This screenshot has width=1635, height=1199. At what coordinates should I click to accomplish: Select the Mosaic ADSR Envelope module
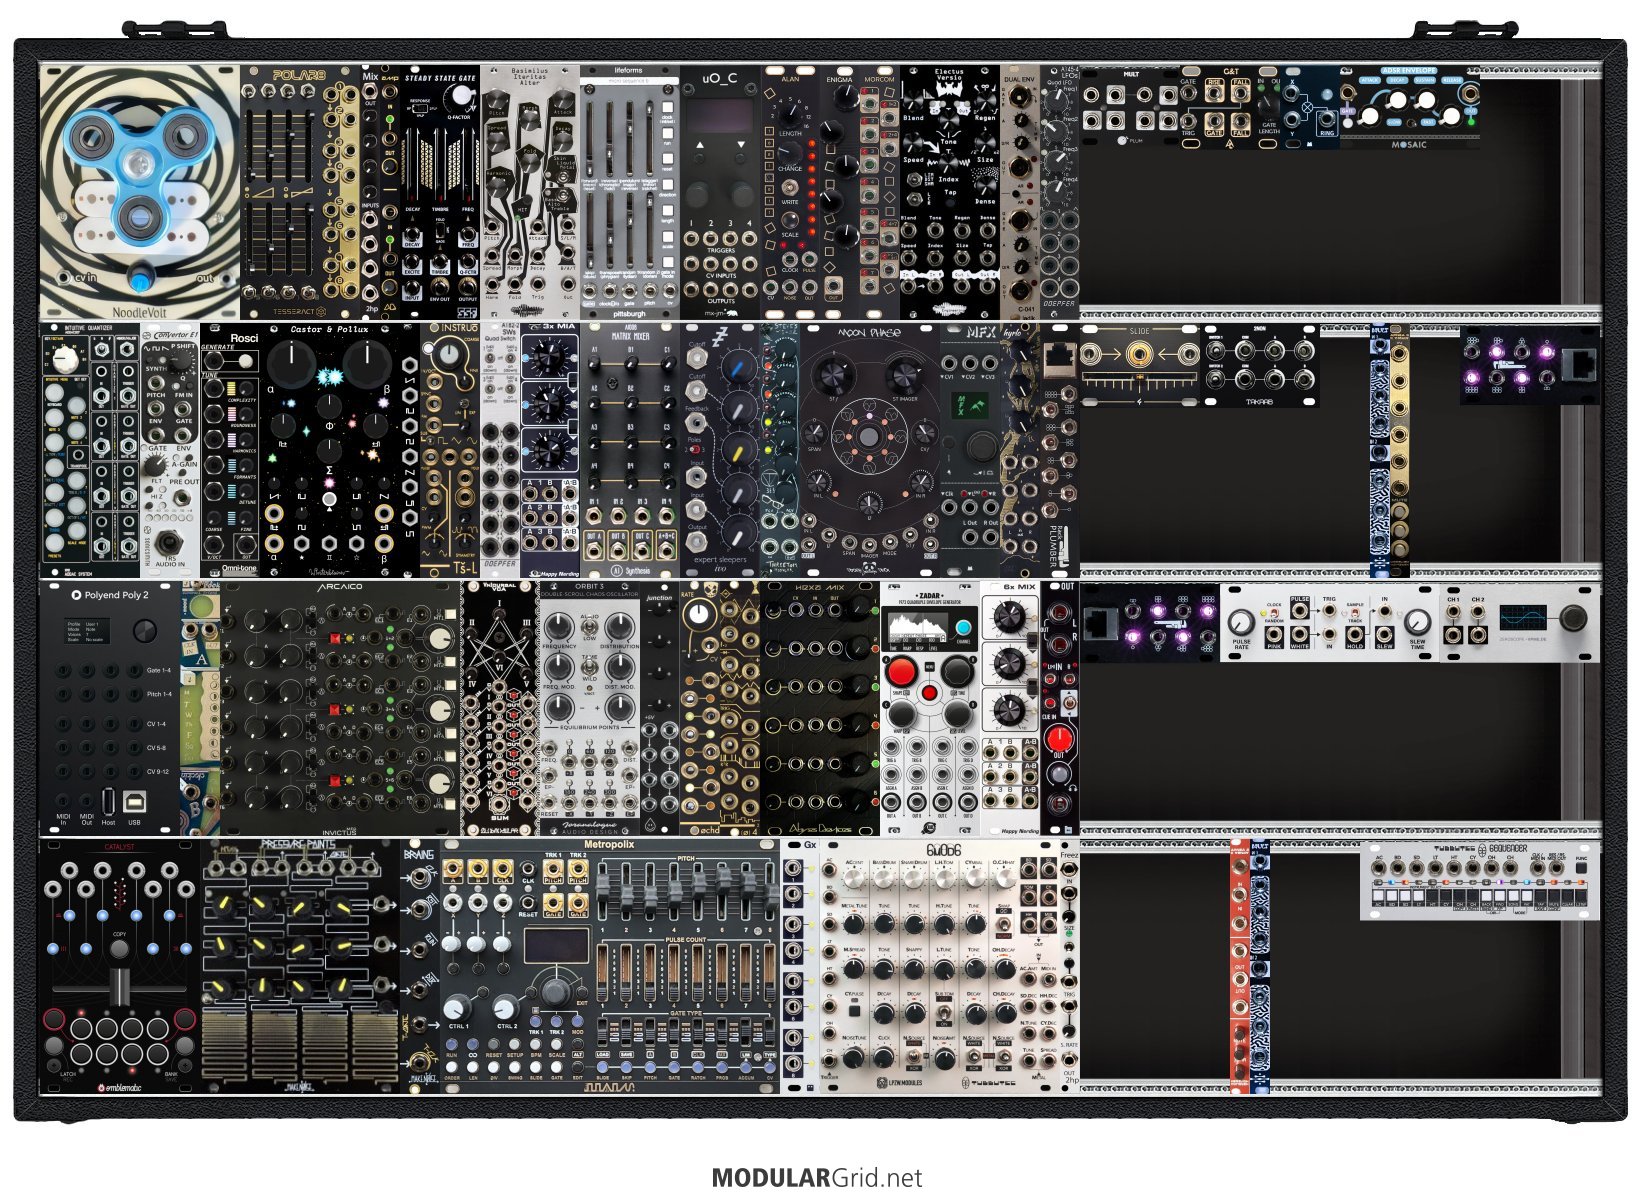coord(1409,106)
